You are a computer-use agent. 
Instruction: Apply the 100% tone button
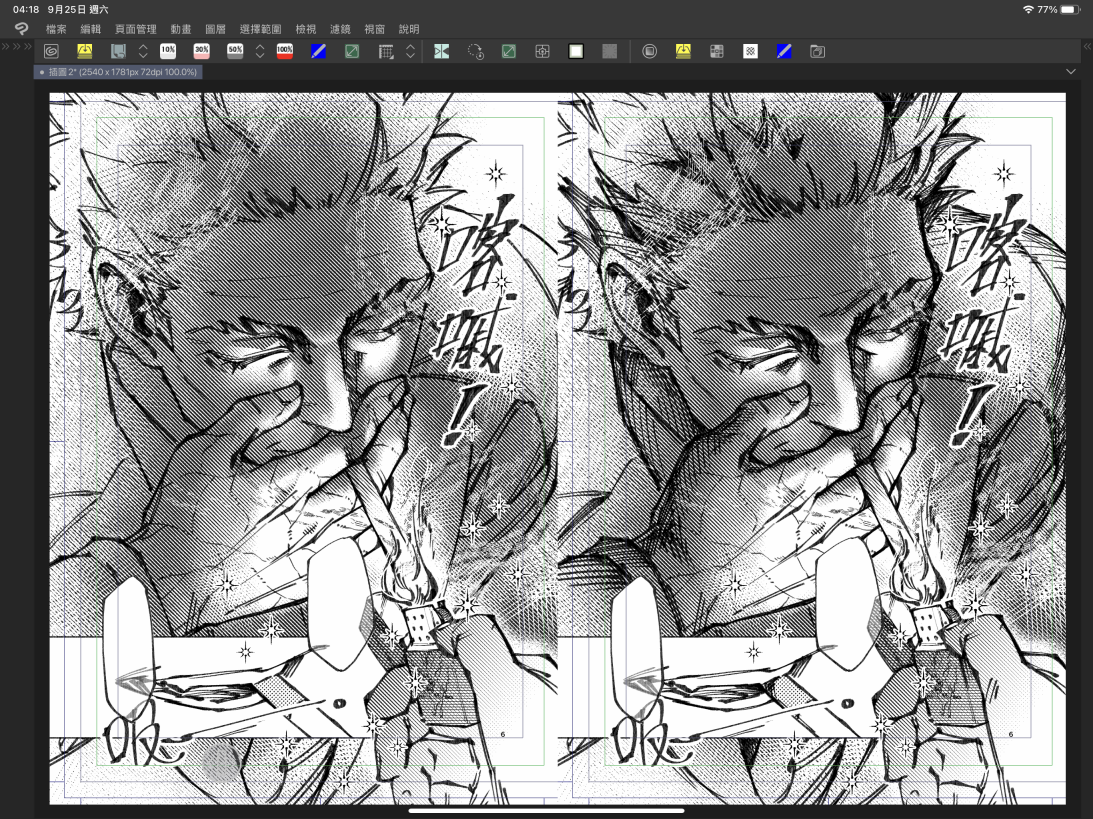tap(284, 52)
